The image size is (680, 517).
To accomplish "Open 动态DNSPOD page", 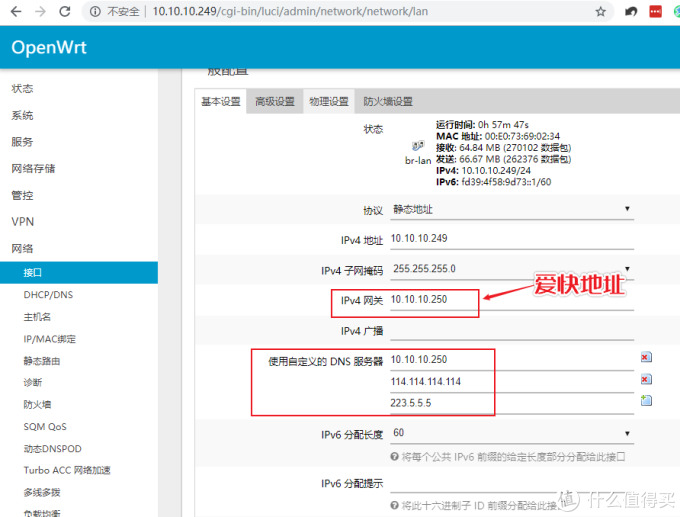I will (52, 448).
